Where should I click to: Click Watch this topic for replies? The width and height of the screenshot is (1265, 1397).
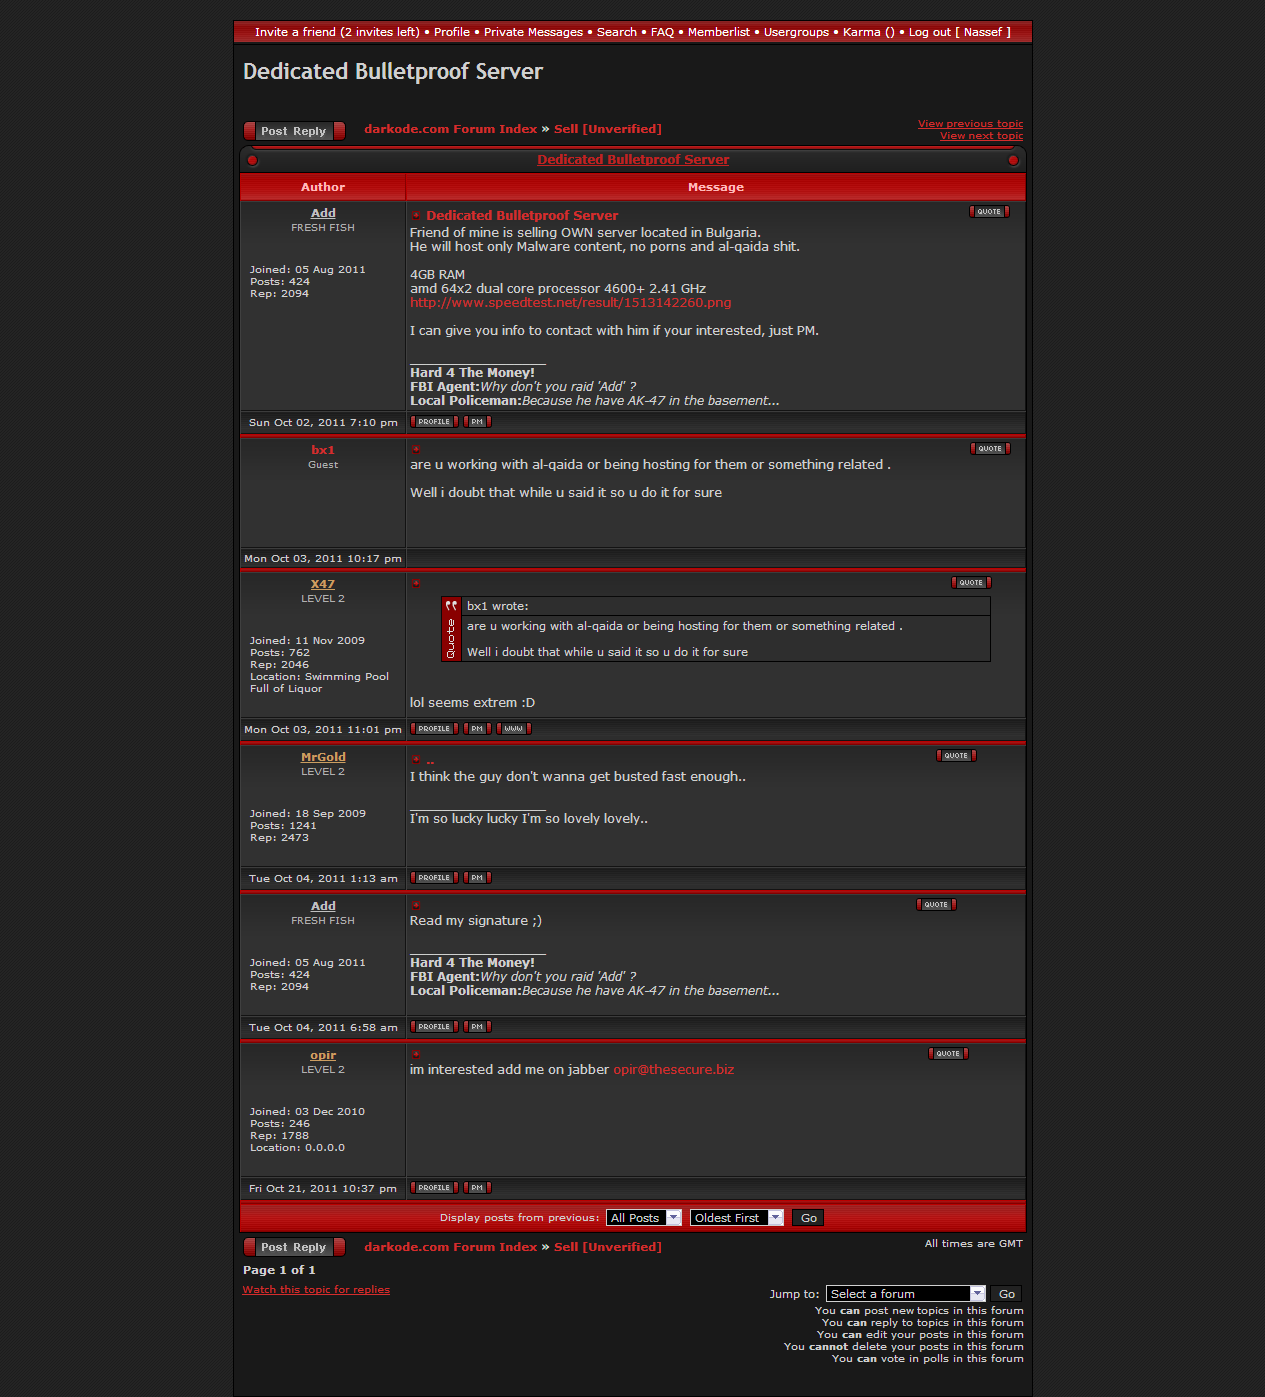point(316,1290)
